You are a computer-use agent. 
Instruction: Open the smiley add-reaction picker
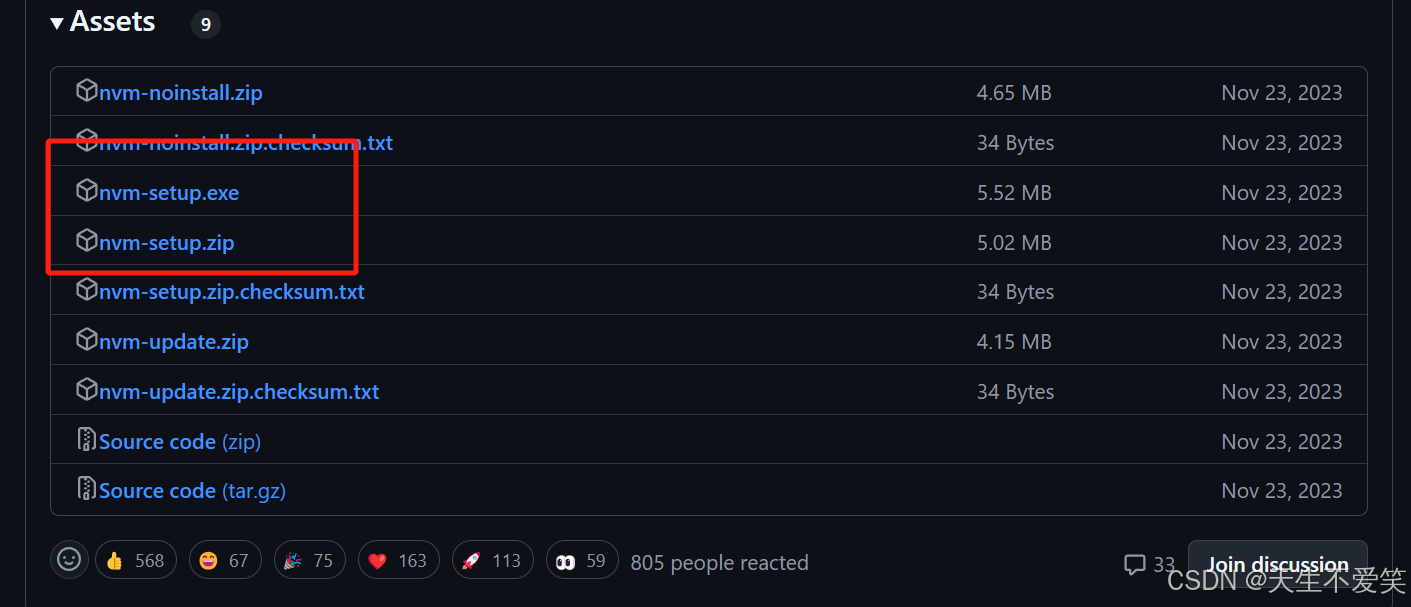[69, 560]
